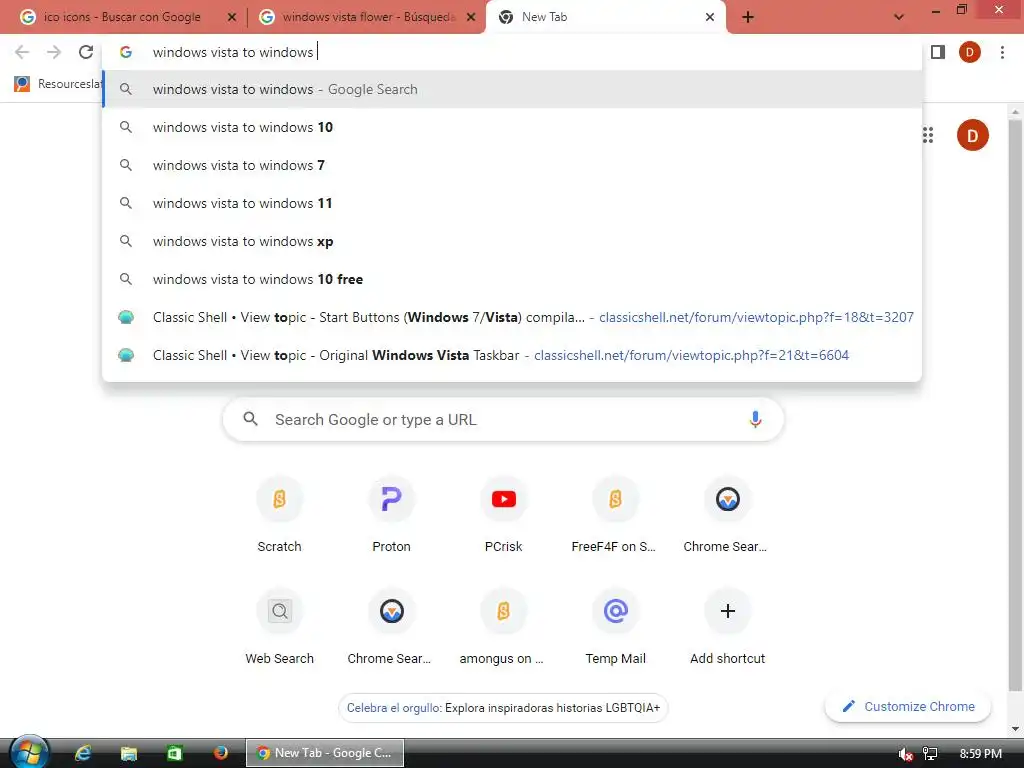Choose suggestion 'windows vista to windows 11'
Viewport: 1024px width, 768px height.
[x=513, y=203]
